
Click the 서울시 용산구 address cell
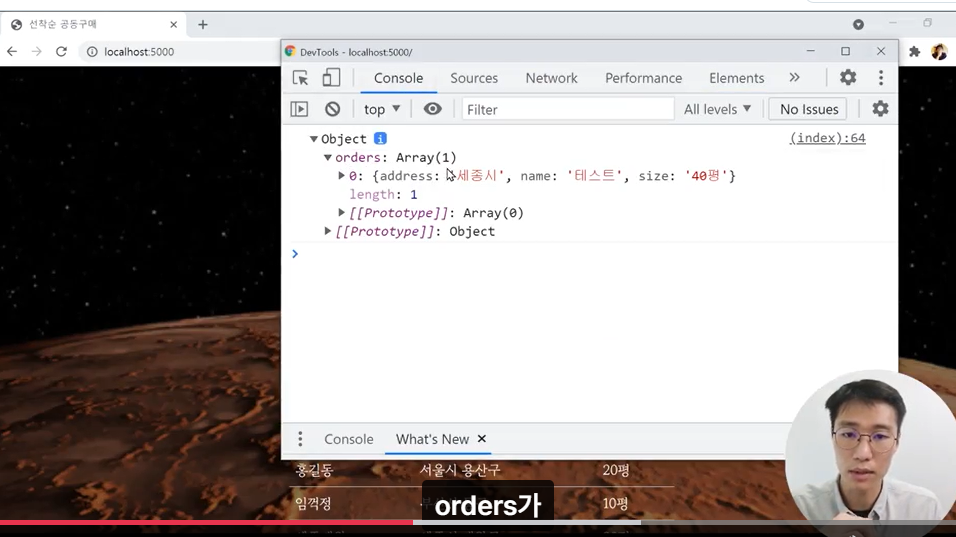pyautogui.click(x=460, y=470)
